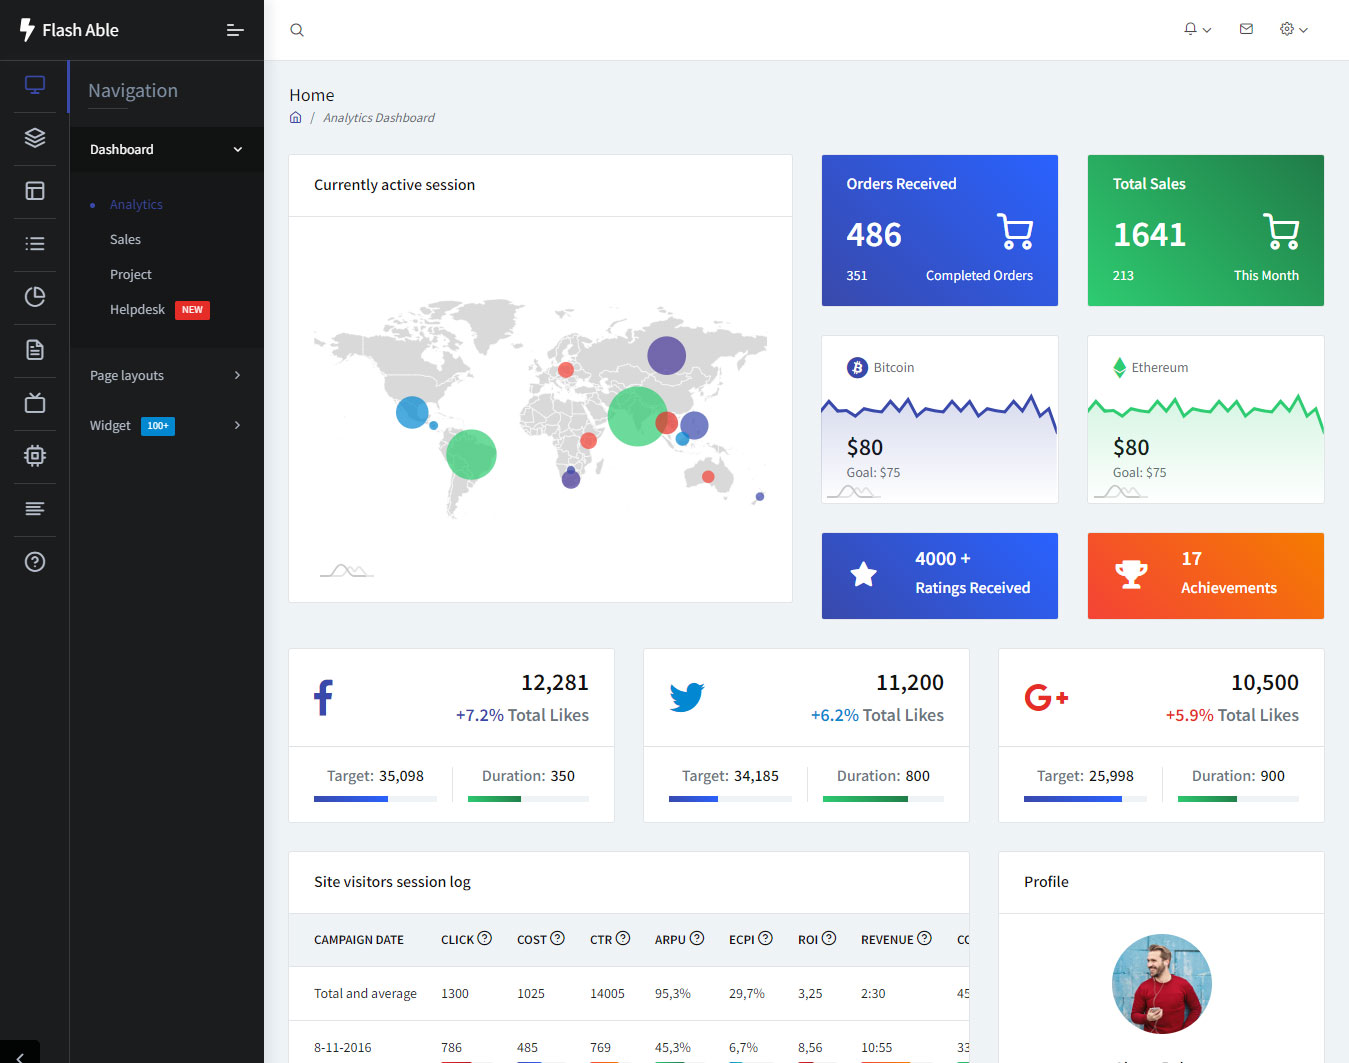Click the Facebook Target progress bar
Screen dimensions: 1349x1063
375,799
